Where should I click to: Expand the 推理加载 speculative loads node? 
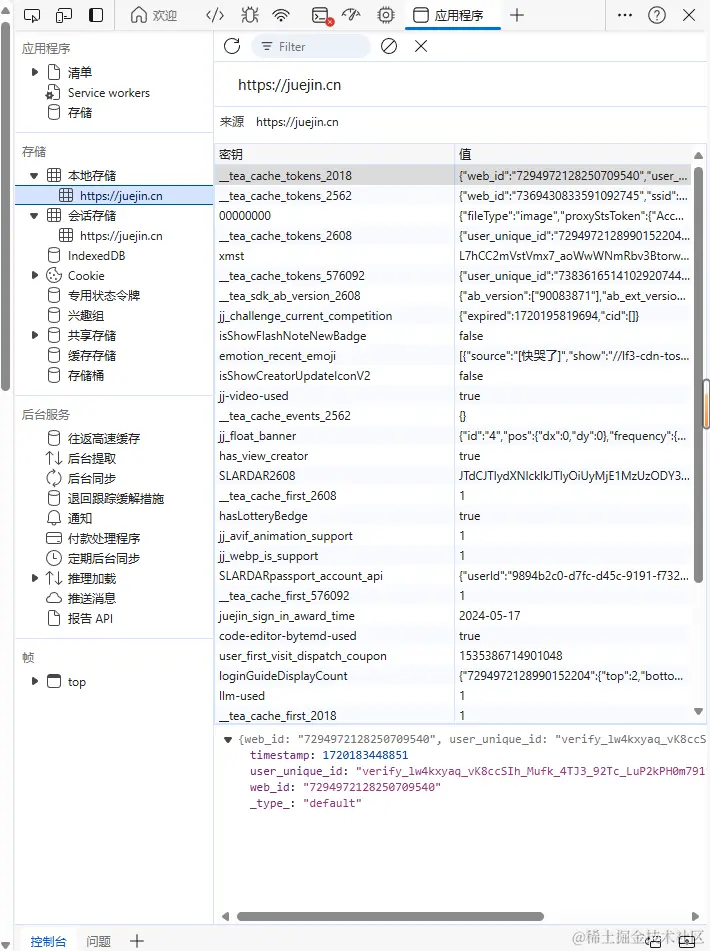pos(35,578)
